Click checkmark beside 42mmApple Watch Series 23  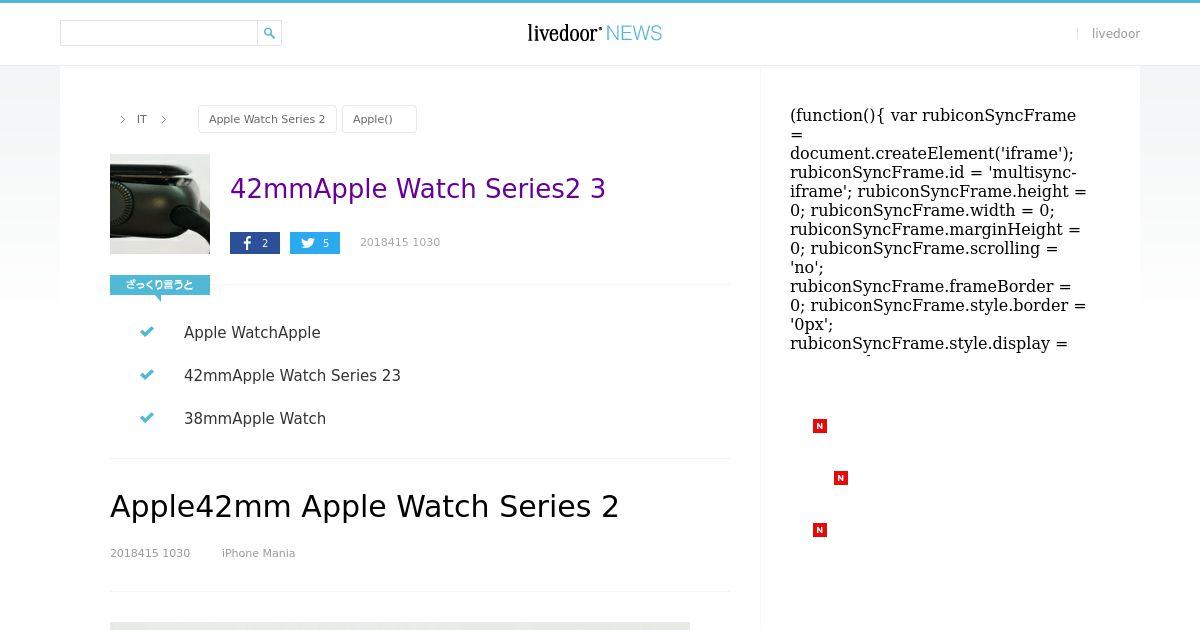click(147, 375)
